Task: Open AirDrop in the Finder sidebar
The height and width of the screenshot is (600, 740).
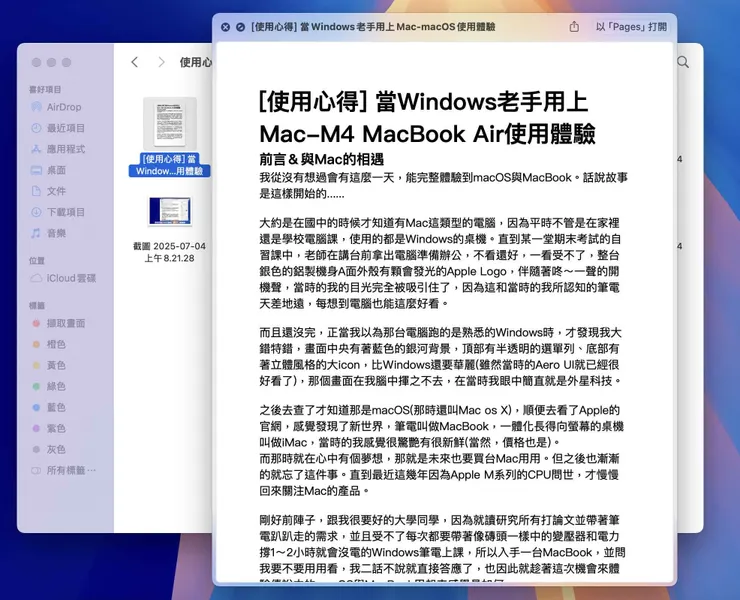Action: (64, 107)
